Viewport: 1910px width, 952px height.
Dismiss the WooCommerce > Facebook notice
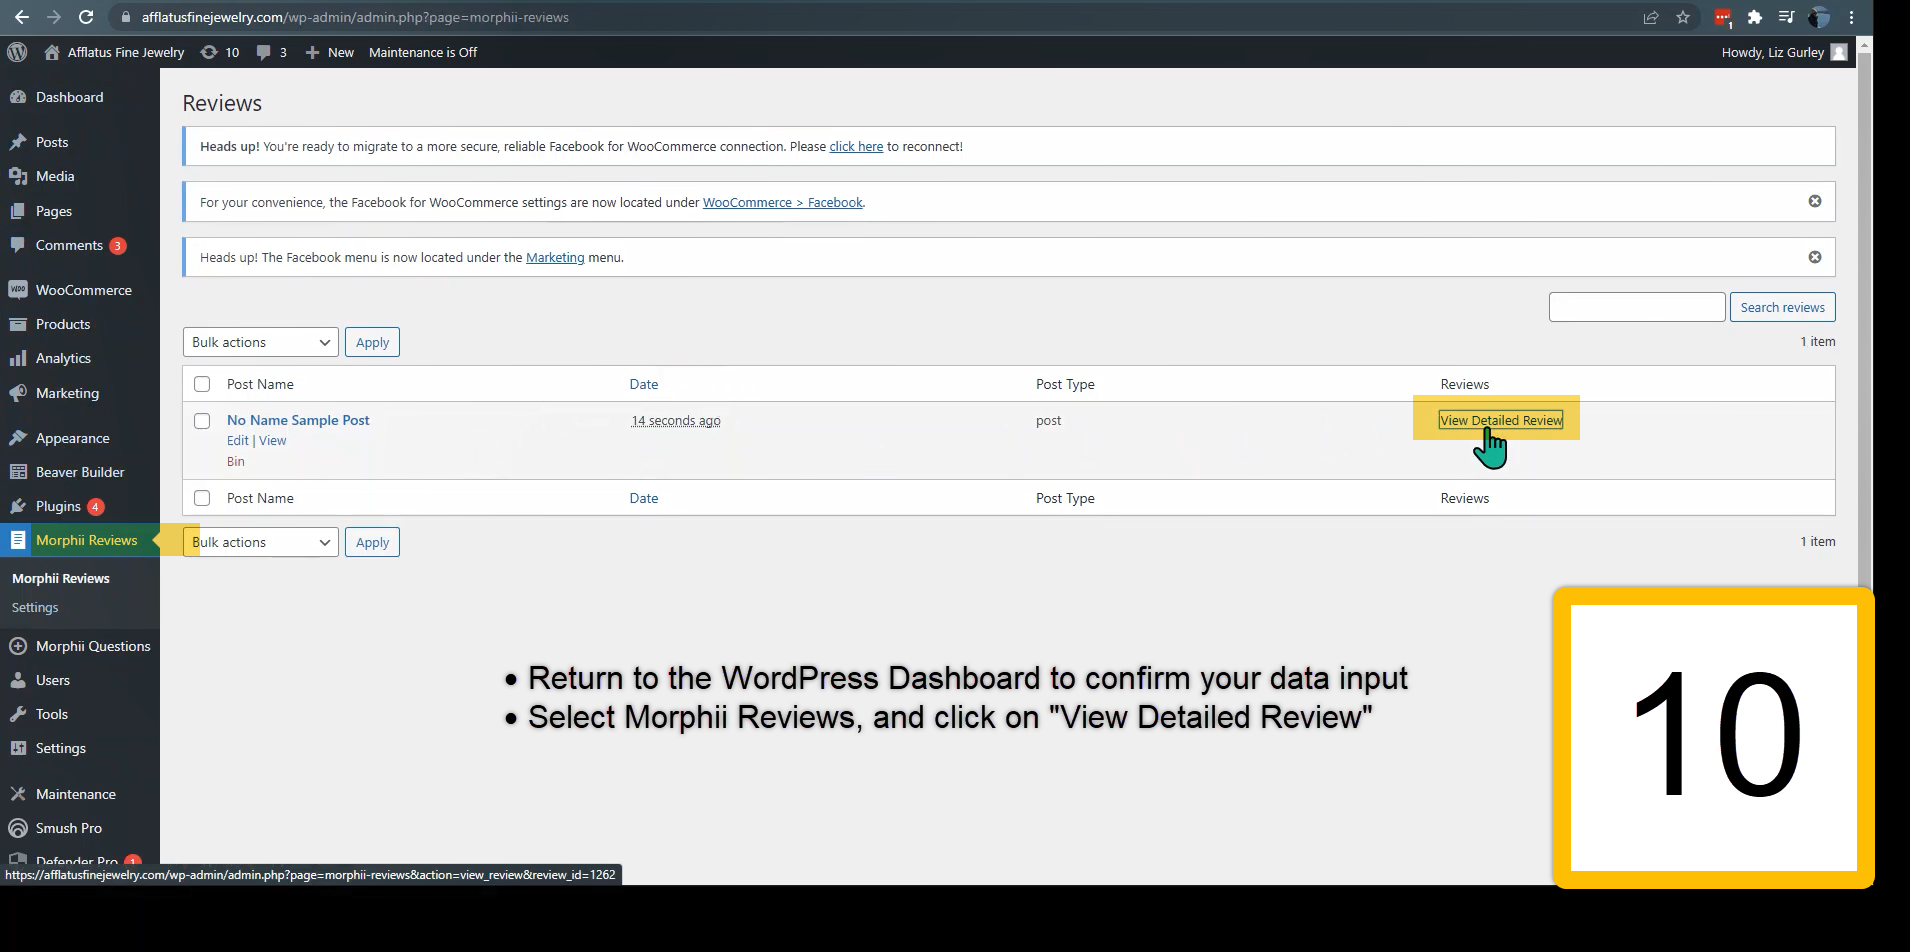1815,201
